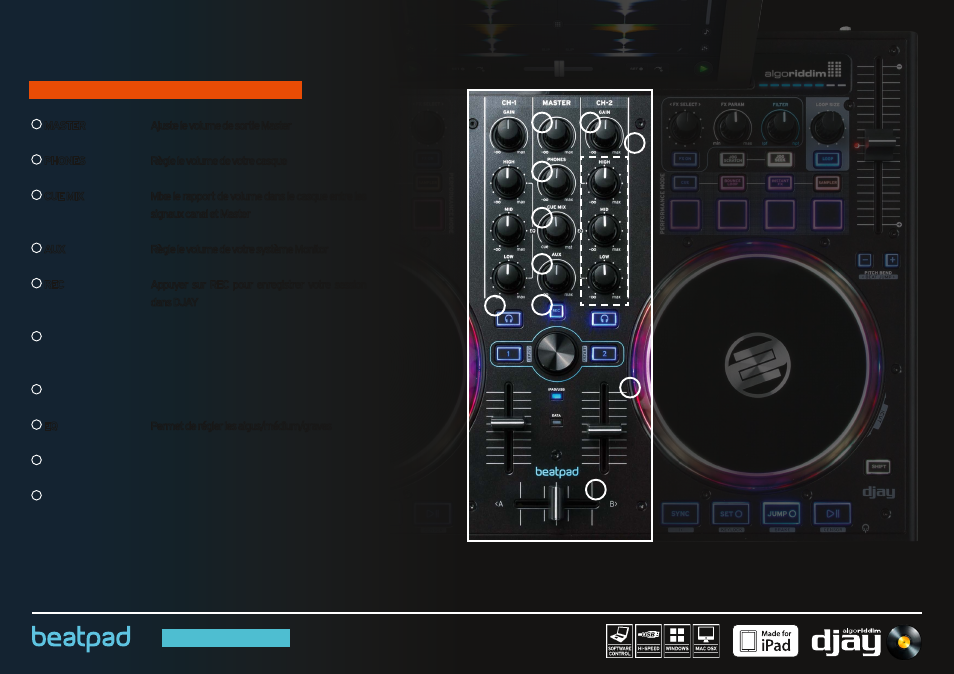
Task: Toggle the FX ON button
Action: 685,159
